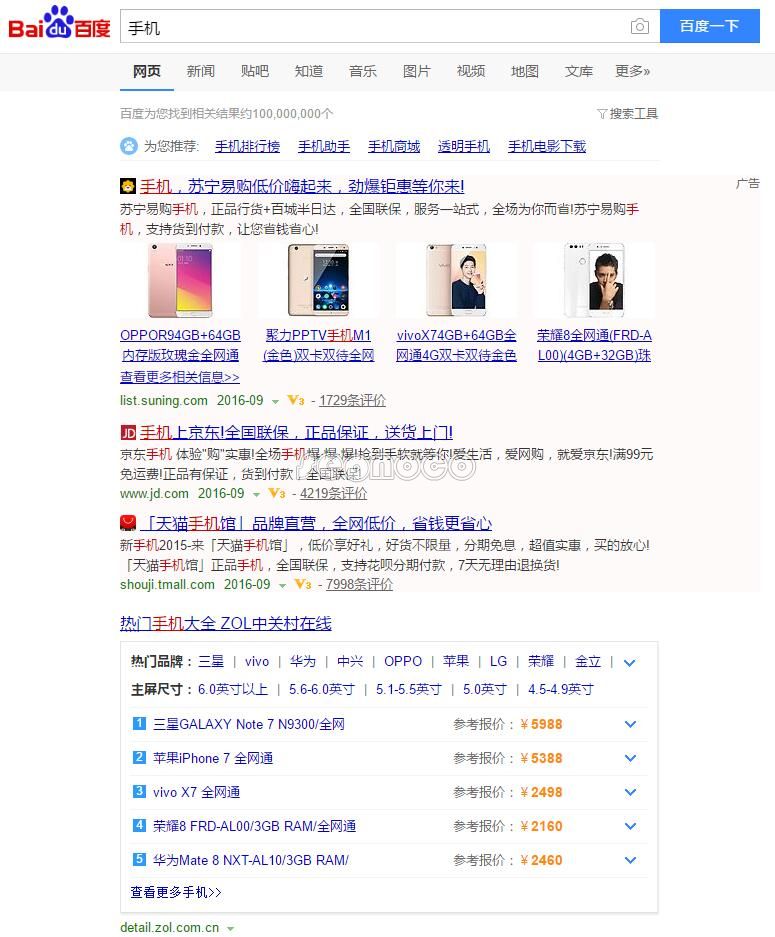
Task: Open the 手机排行榜 recommended link
Action: point(247,146)
